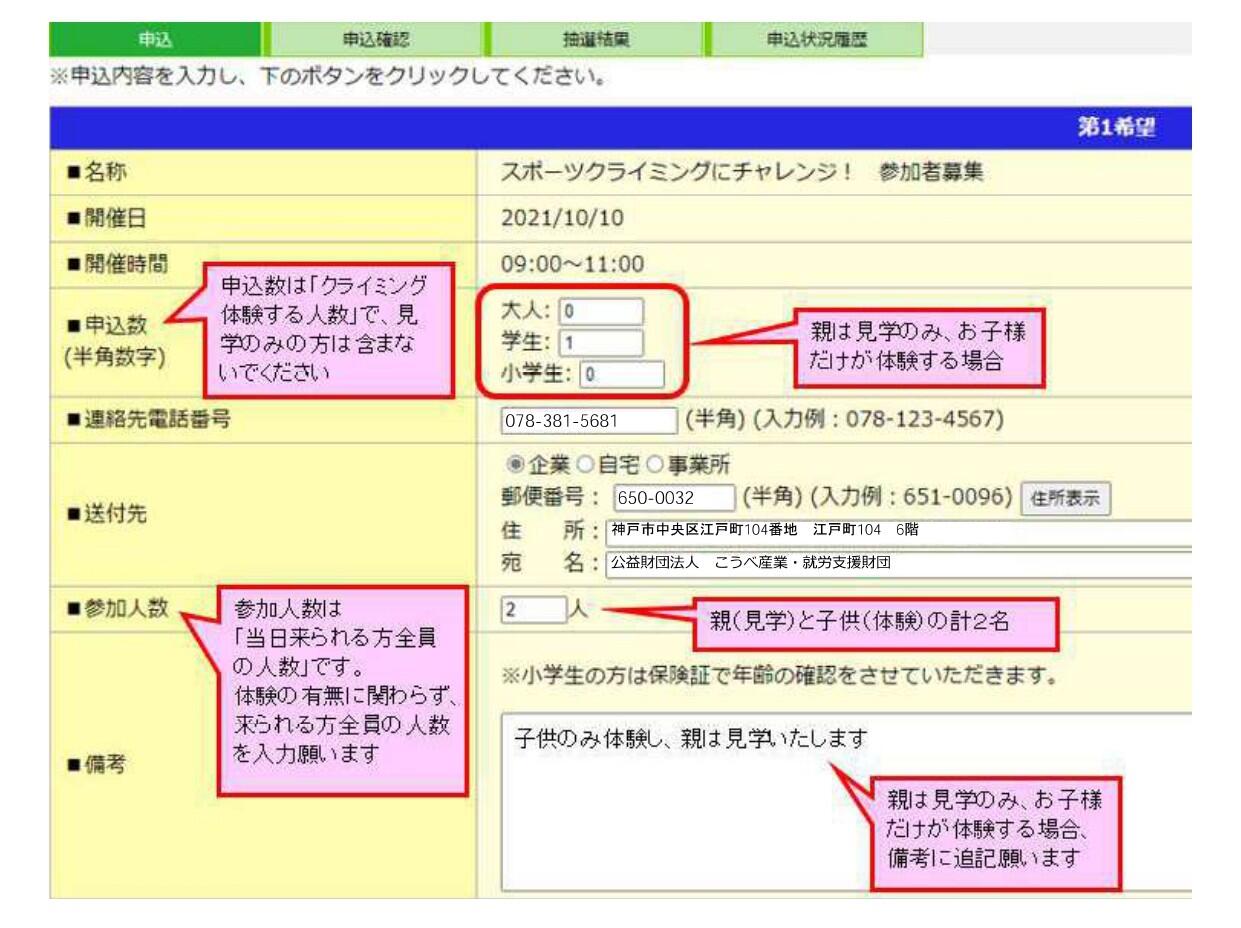Open the 申込 tab
1241x928 pixels.
(x=154, y=40)
